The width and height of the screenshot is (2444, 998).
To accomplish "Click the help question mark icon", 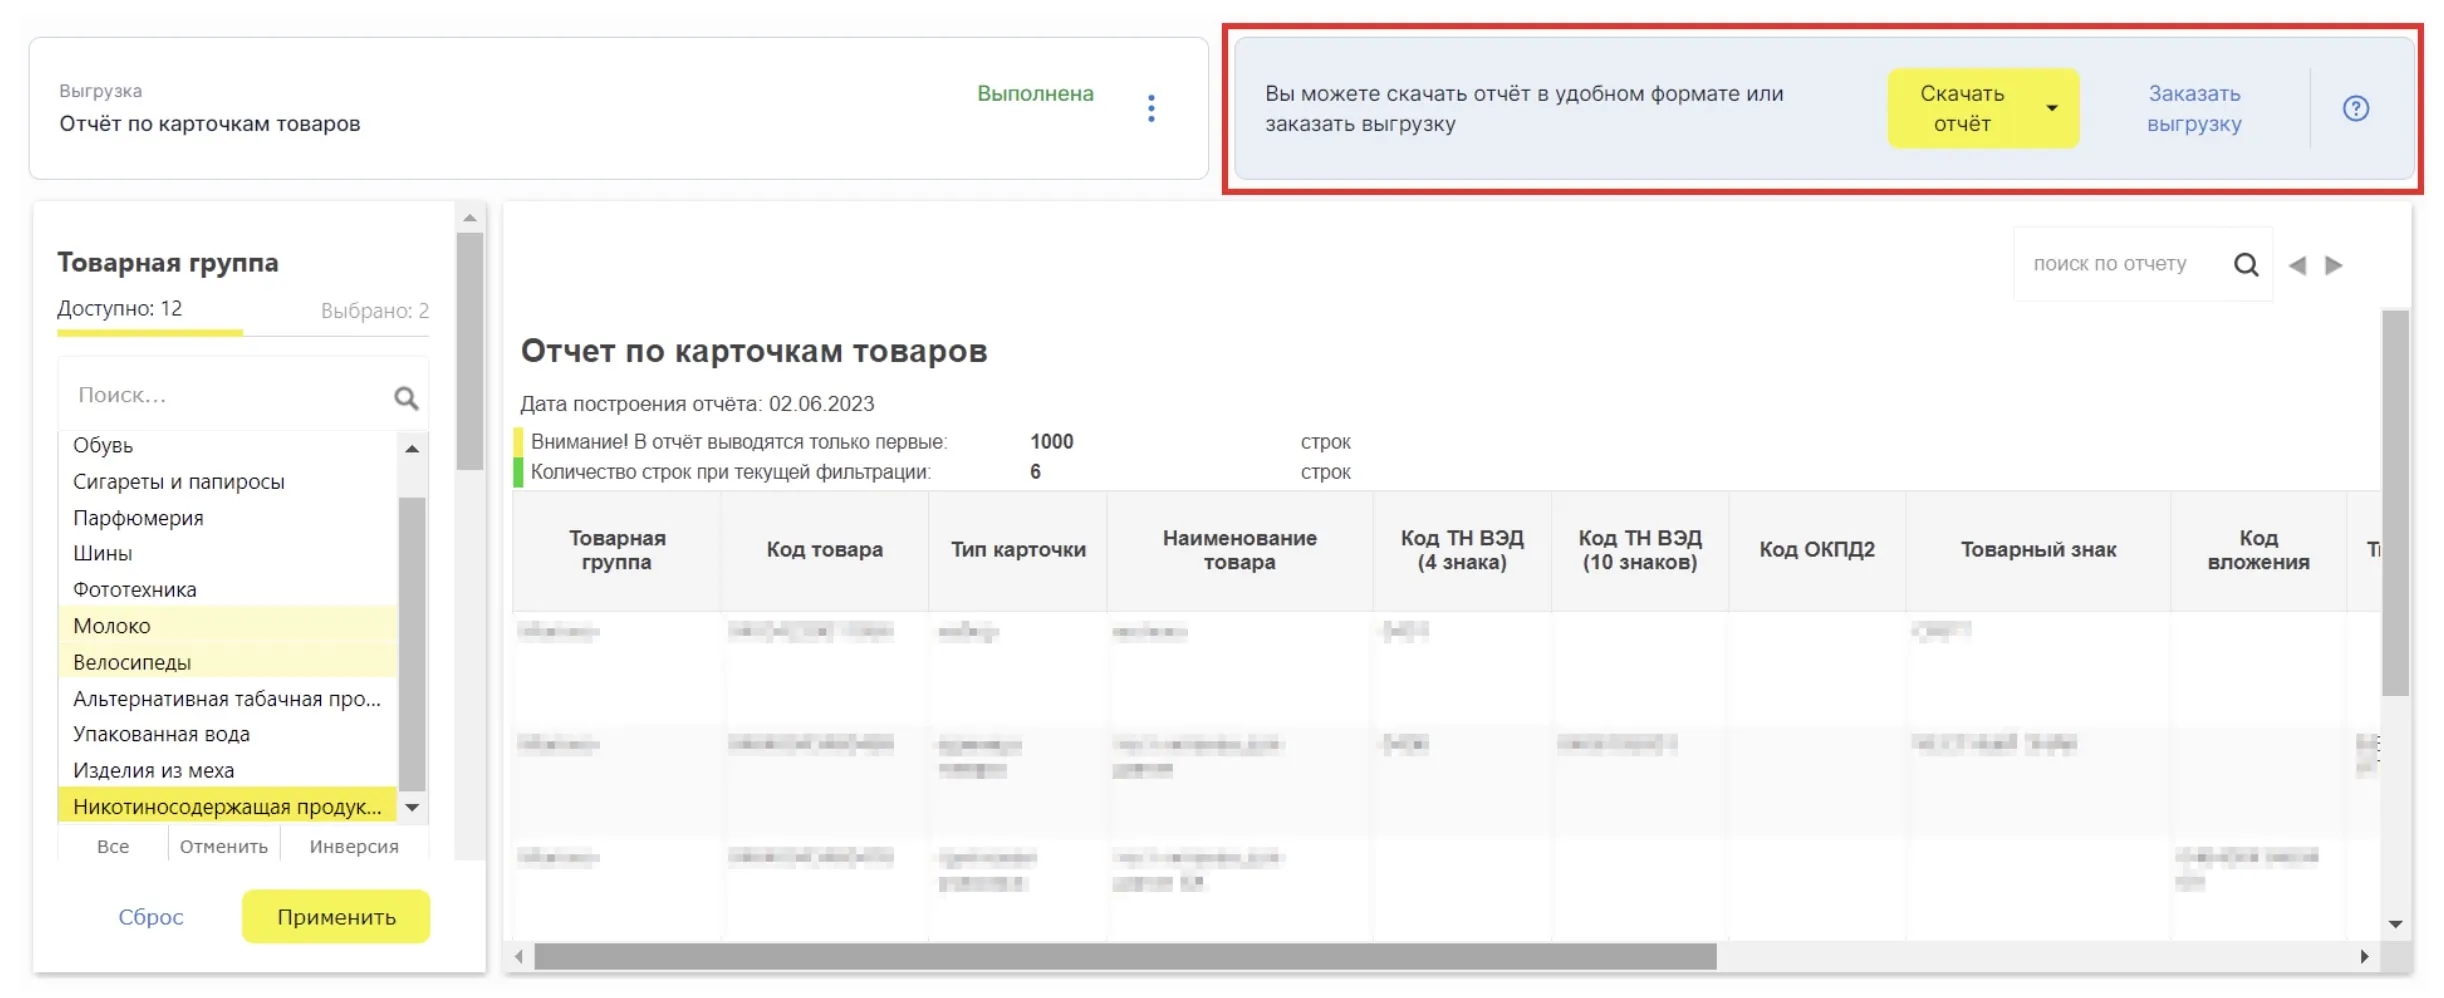I will click(x=2355, y=108).
